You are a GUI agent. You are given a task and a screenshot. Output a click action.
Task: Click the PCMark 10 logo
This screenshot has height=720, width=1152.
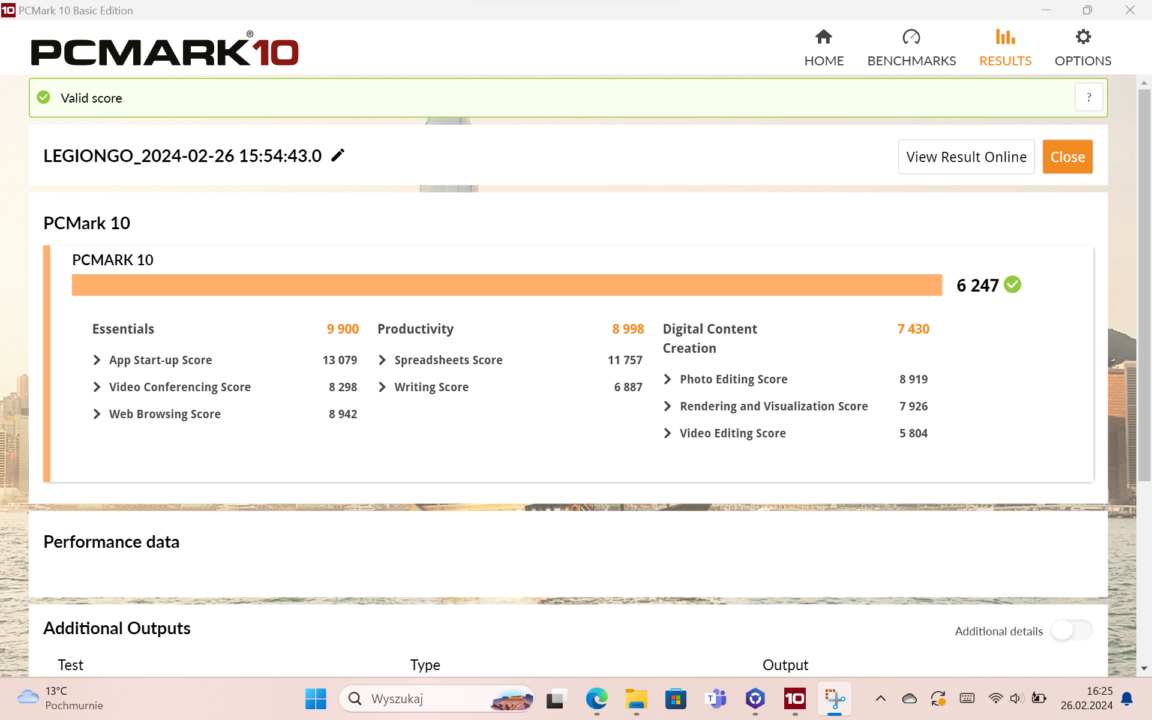click(165, 48)
